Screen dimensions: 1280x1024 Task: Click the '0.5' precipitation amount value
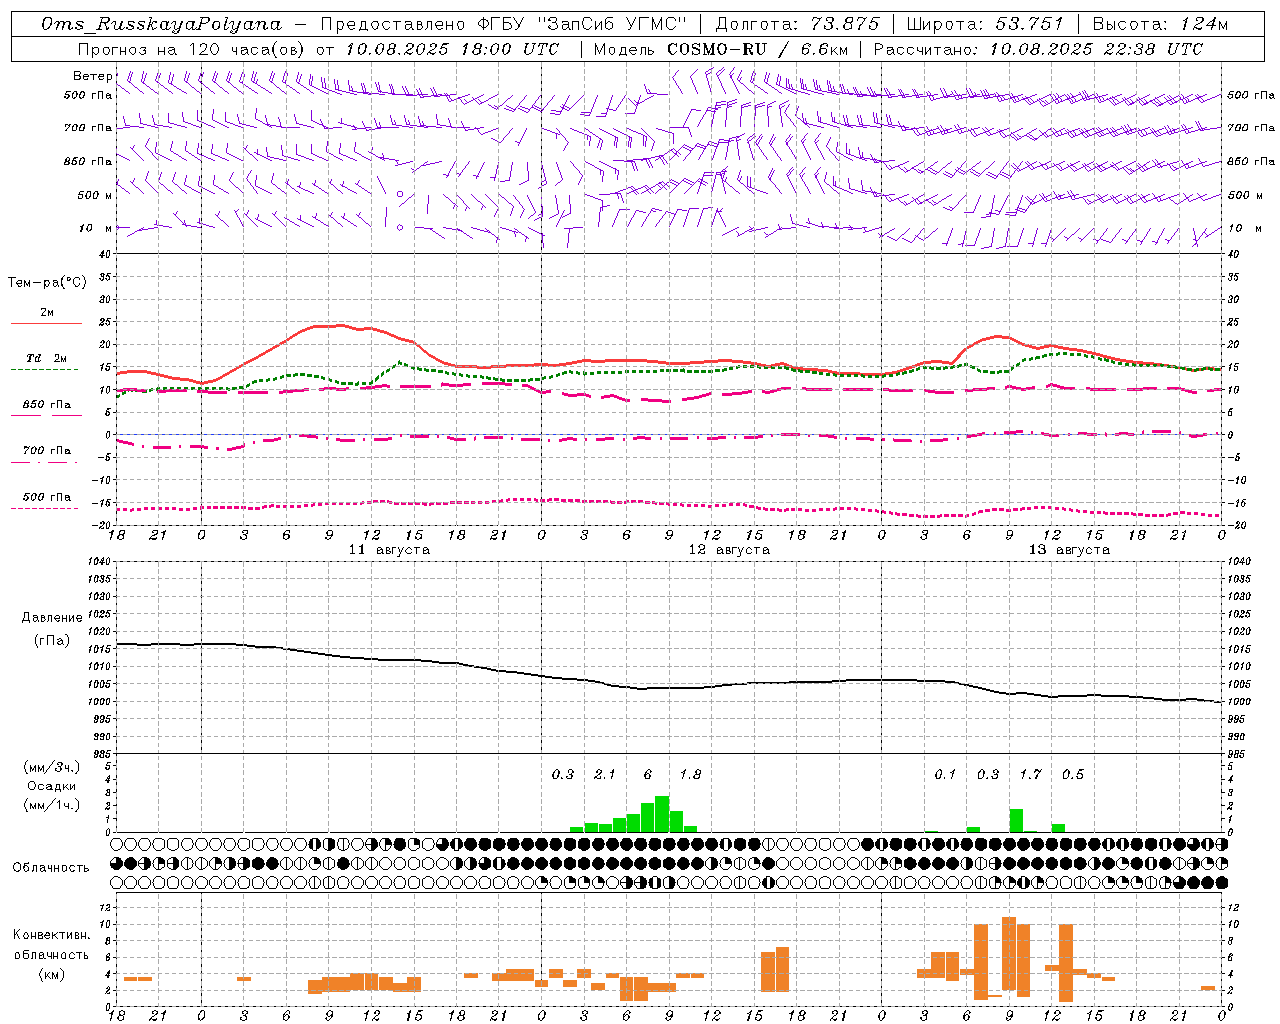1073,775
